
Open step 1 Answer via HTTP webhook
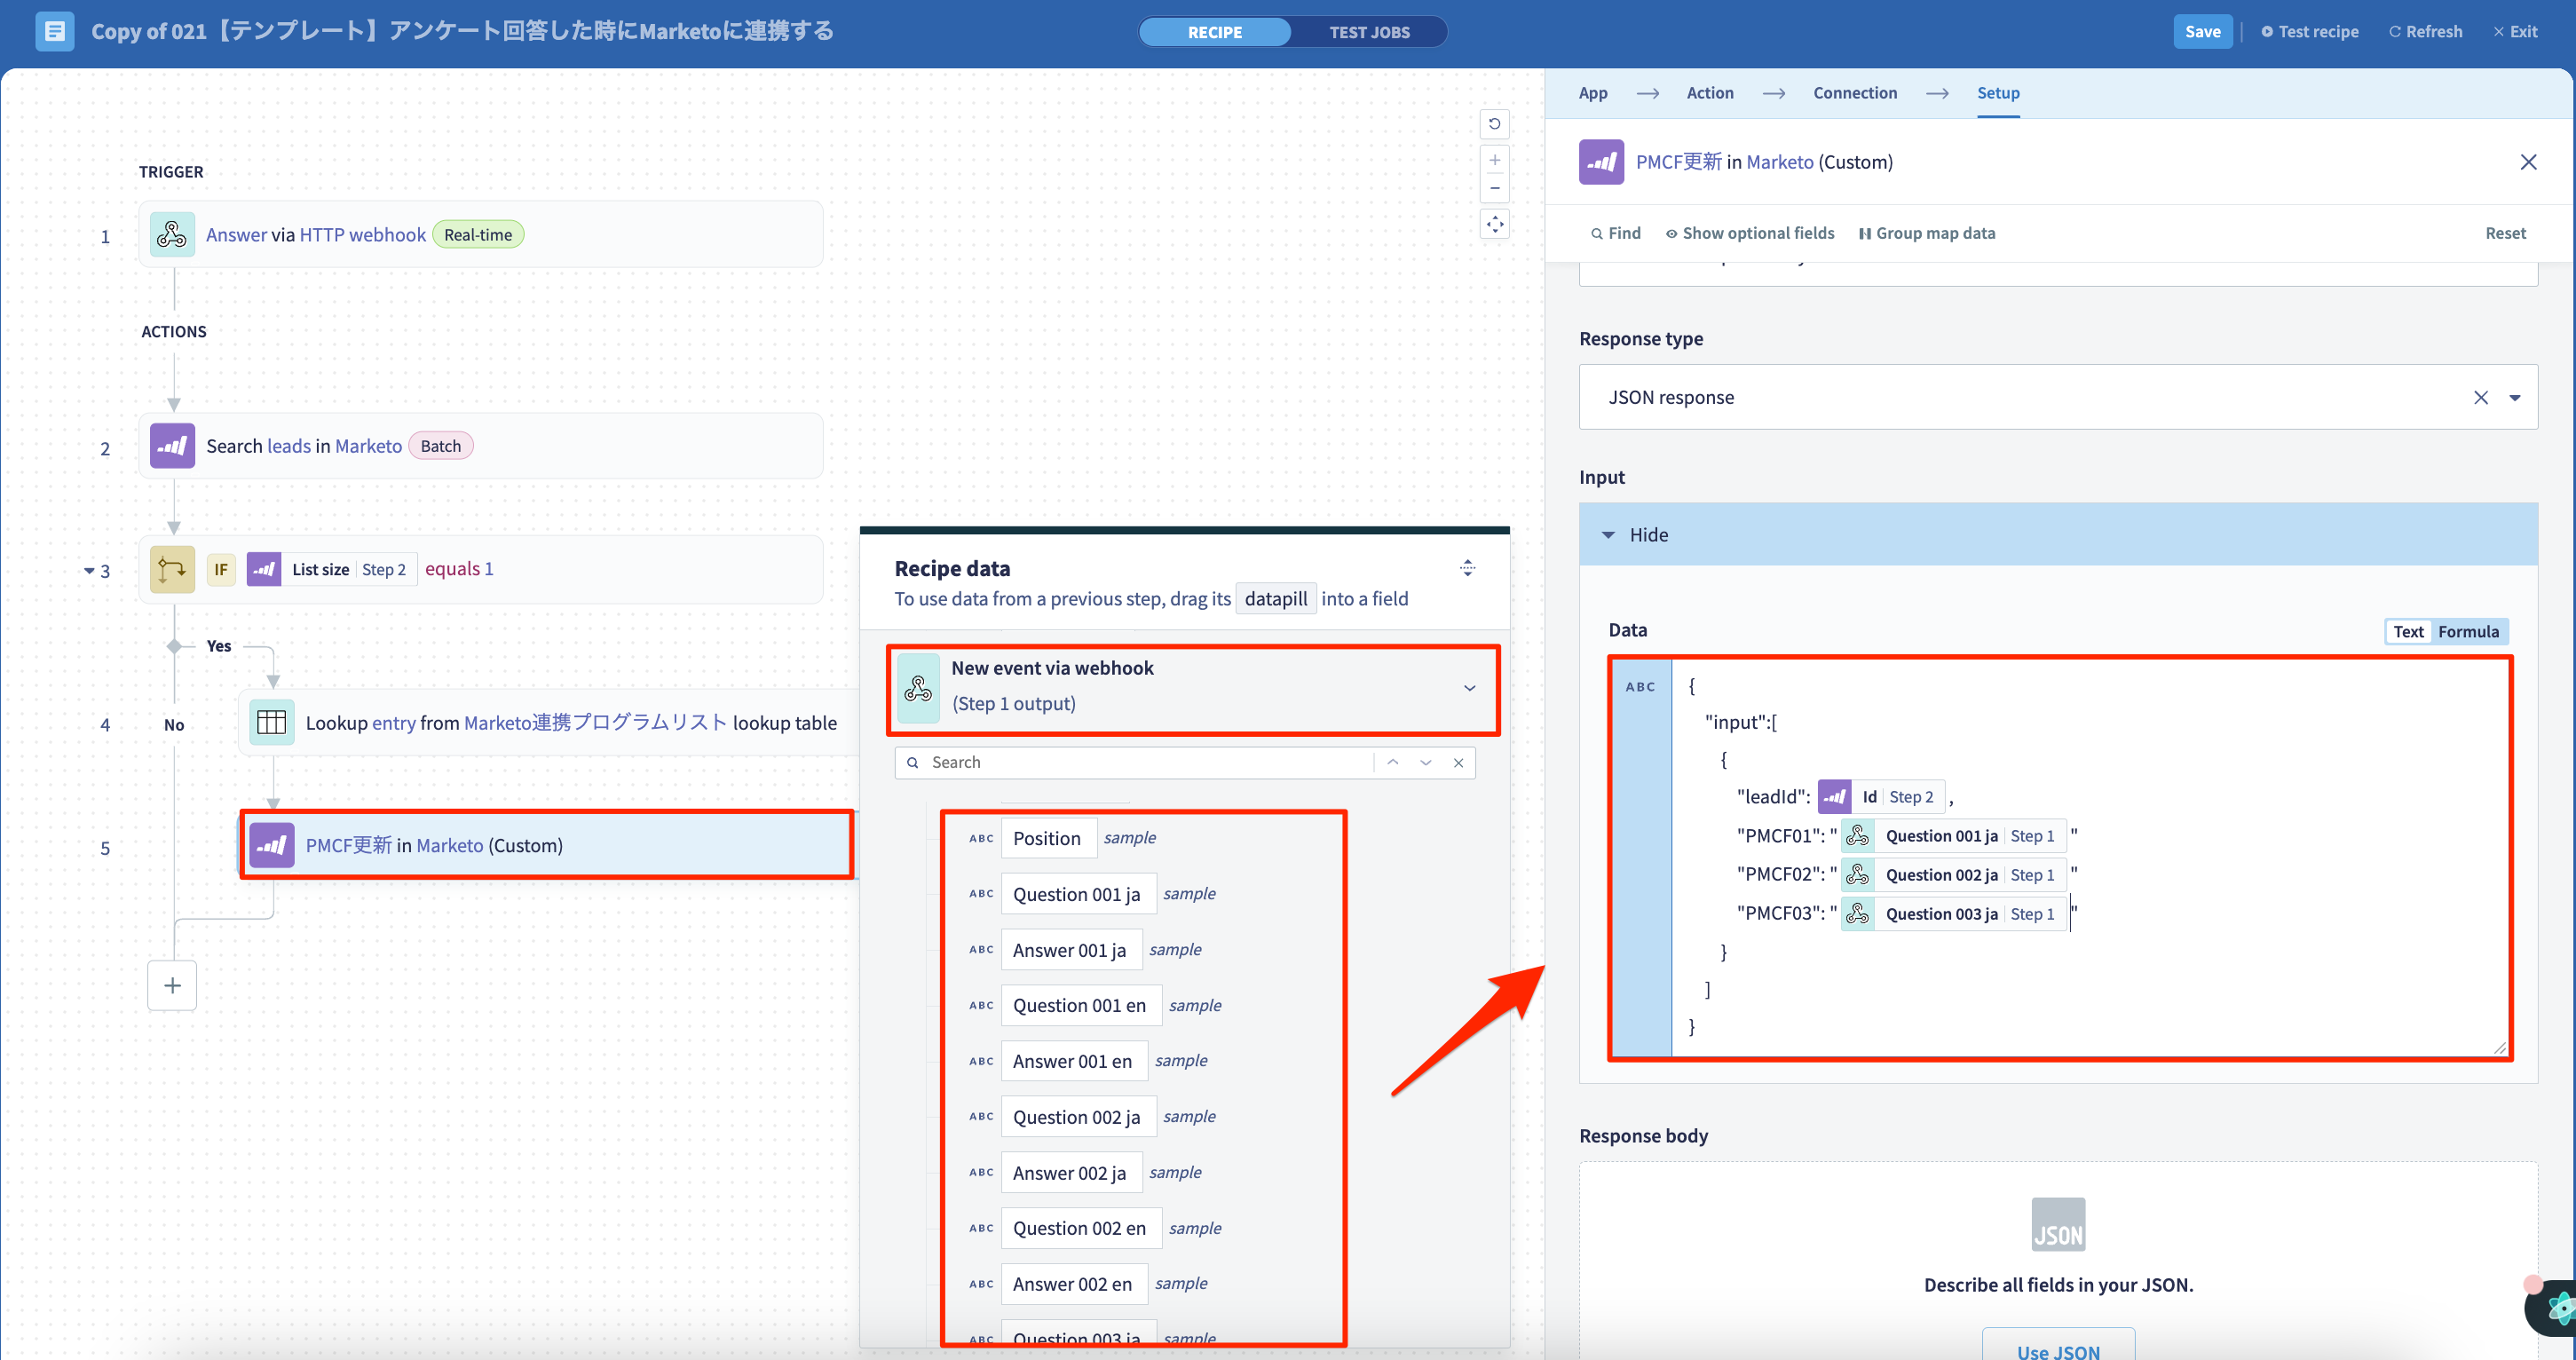(x=481, y=235)
